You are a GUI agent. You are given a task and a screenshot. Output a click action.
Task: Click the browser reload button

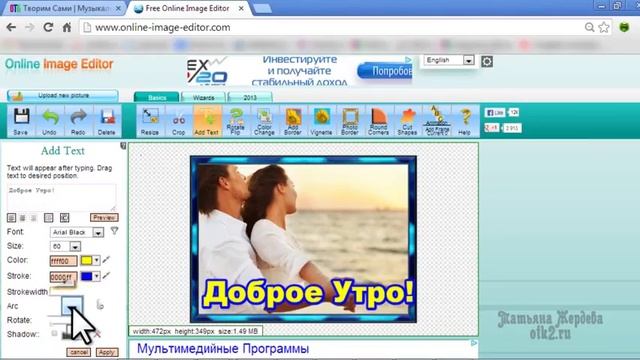click(48, 27)
